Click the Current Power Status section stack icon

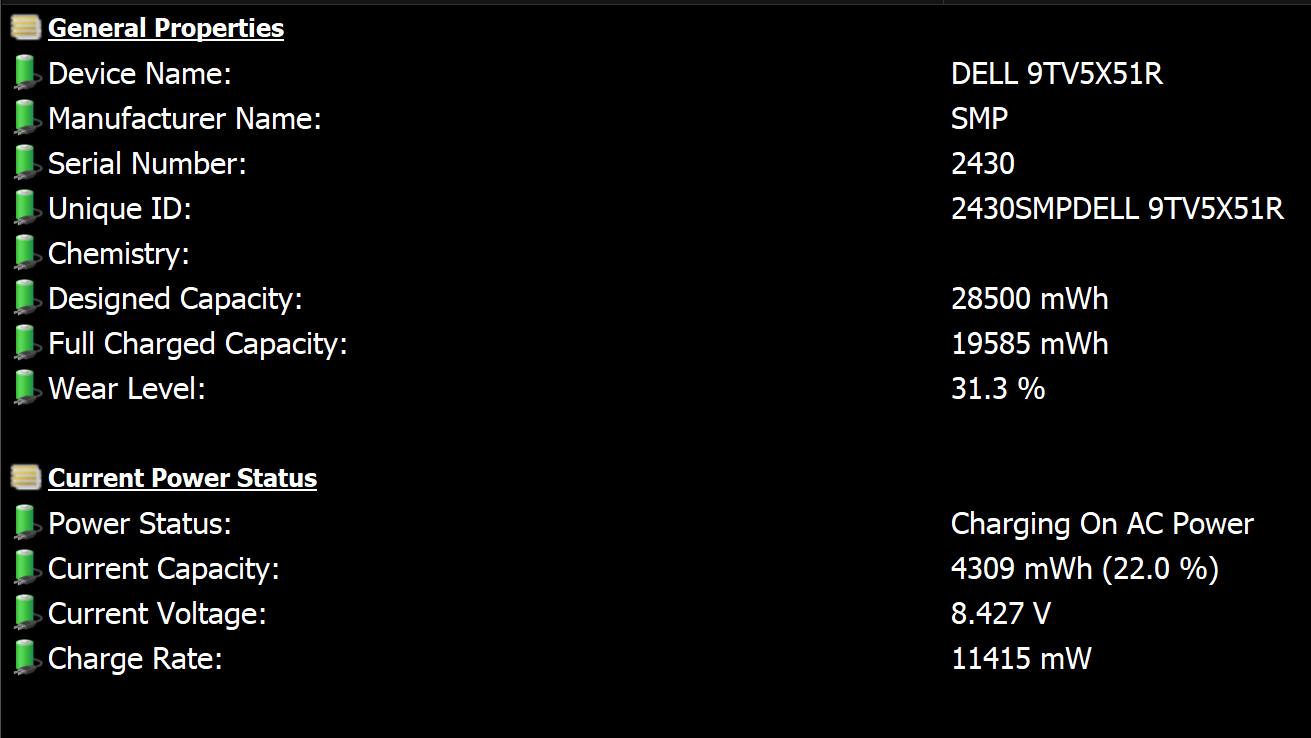pos(26,478)
